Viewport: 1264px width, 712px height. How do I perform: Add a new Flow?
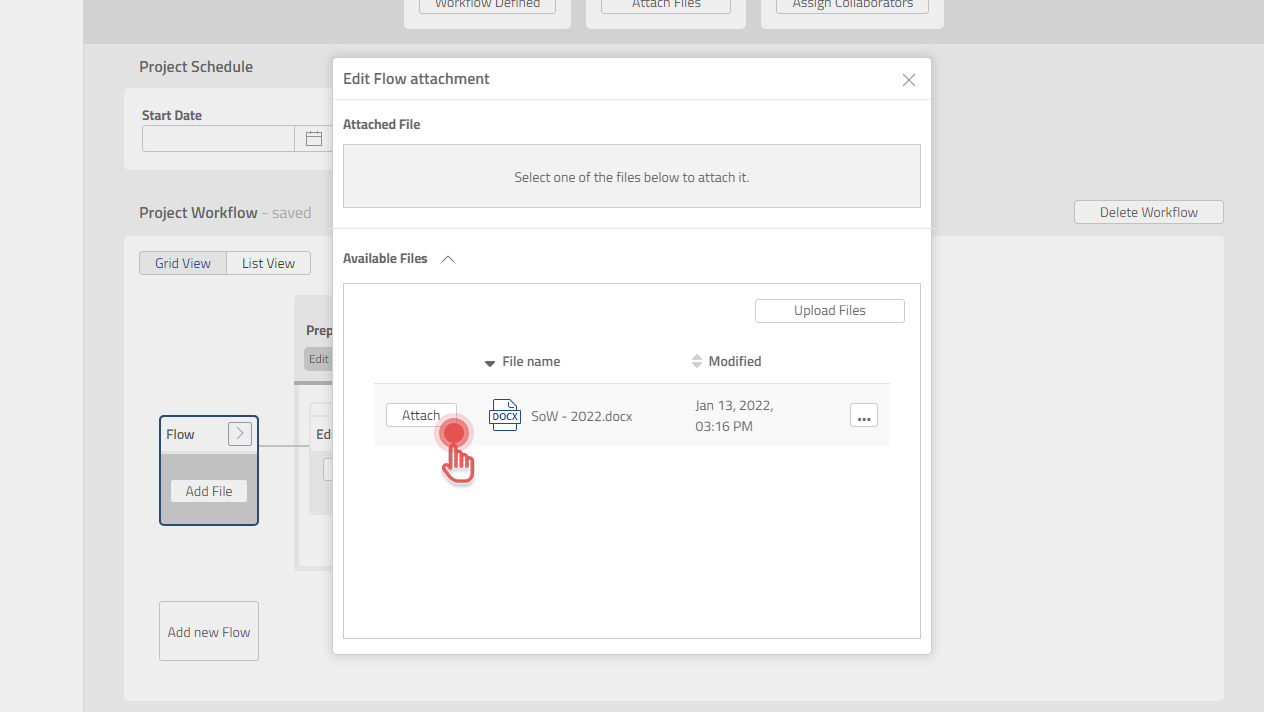[208, 631]
